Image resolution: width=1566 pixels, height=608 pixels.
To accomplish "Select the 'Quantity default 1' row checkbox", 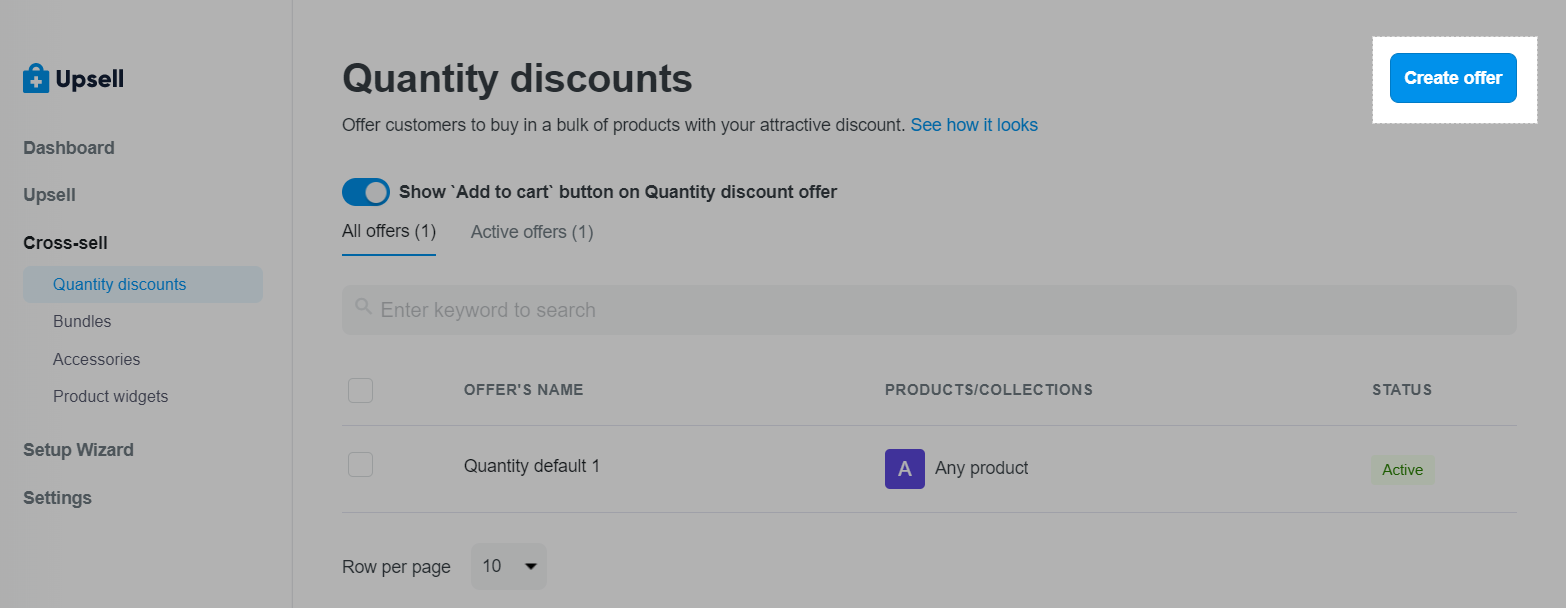I will pos(360,464).
